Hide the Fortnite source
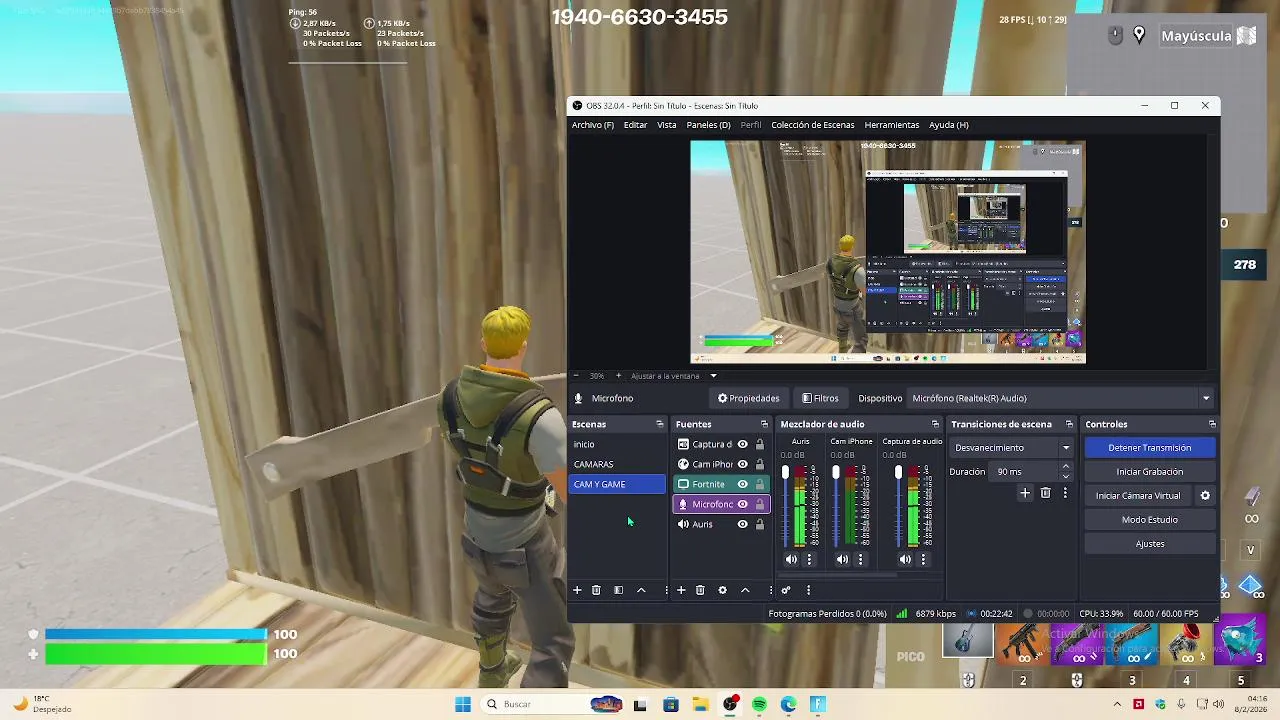This screenshot has height=720, width=1280. (x=742, y=484)
